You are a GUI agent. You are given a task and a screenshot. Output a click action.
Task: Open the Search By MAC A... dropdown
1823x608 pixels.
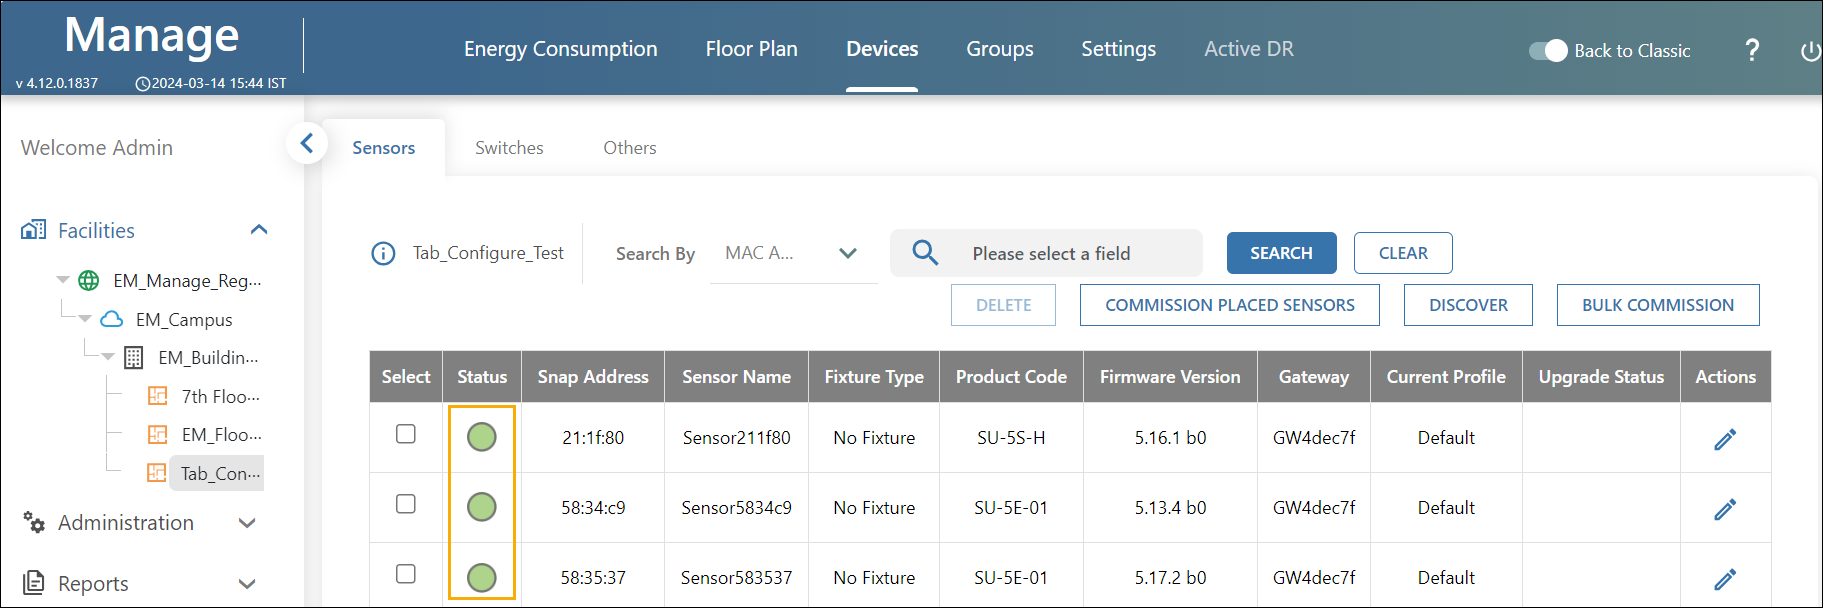click(793, 254)
